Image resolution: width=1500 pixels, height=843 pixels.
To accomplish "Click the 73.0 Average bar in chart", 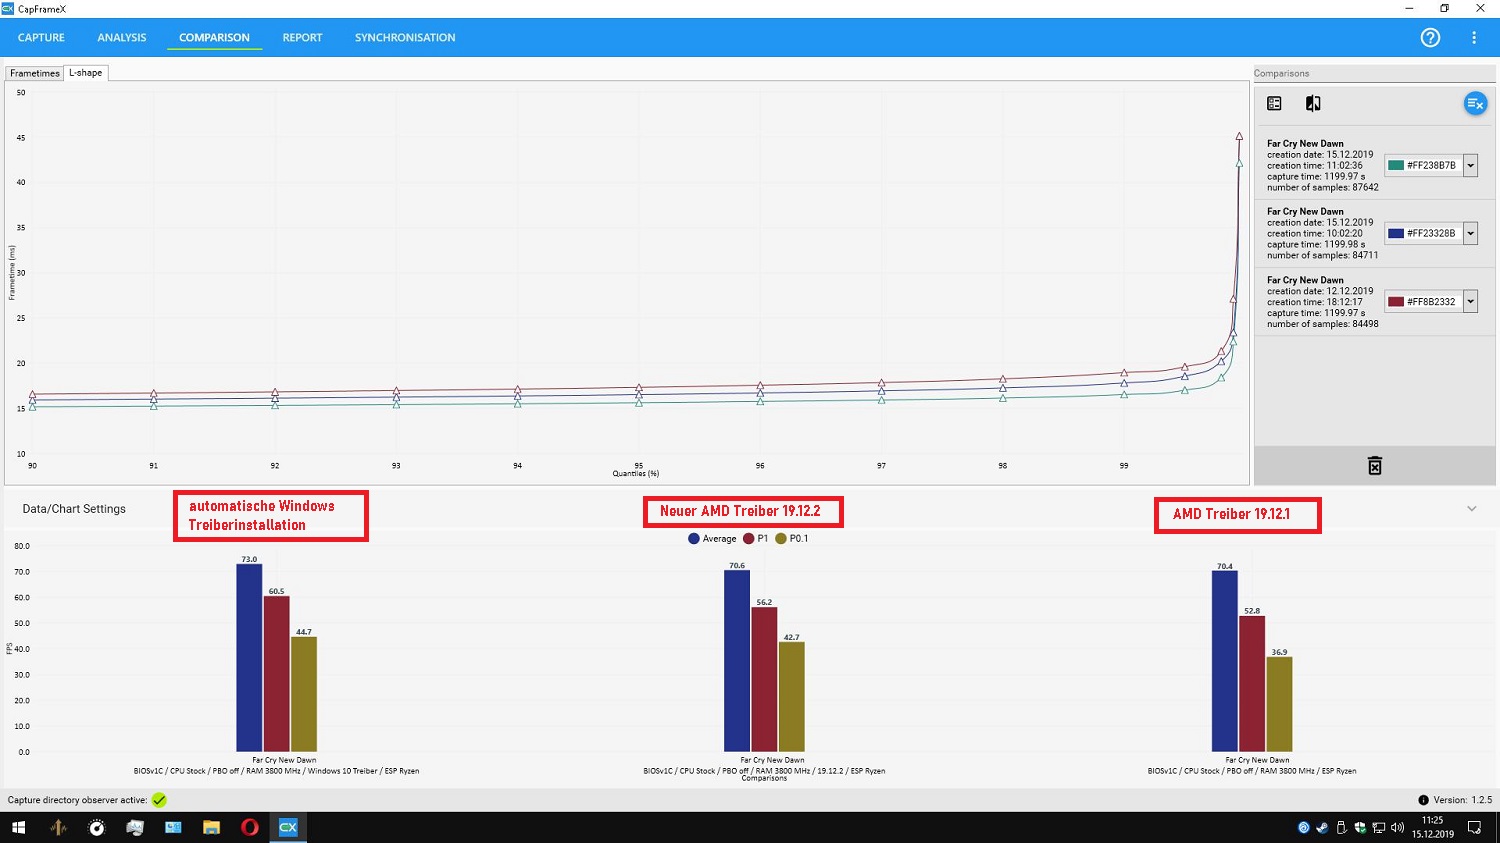I will coord(249,658).
